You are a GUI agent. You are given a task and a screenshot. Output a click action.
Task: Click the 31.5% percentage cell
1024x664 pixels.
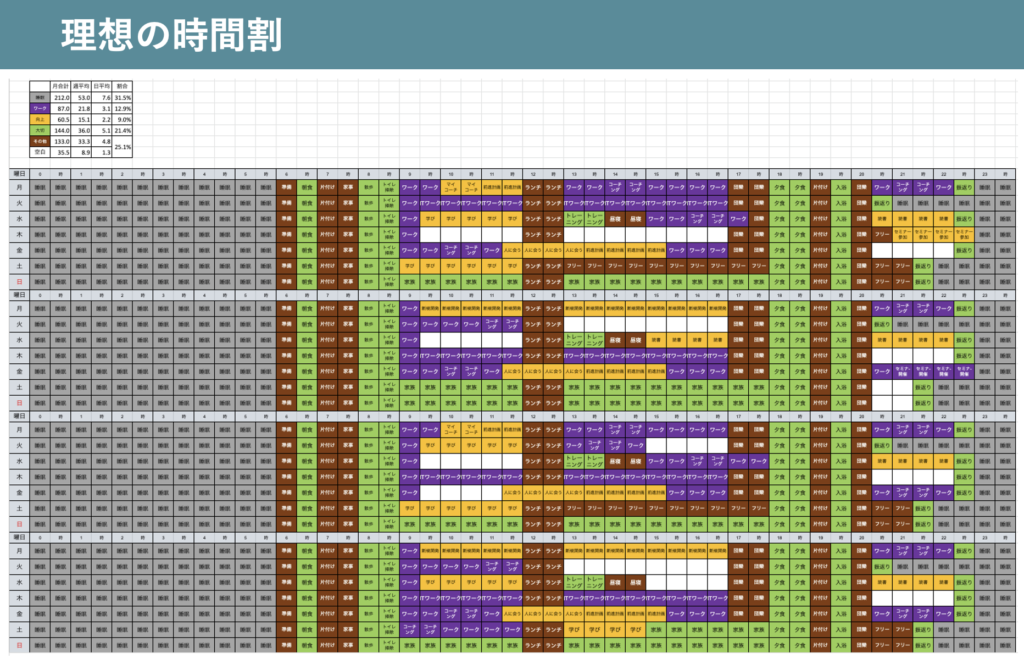122,97
